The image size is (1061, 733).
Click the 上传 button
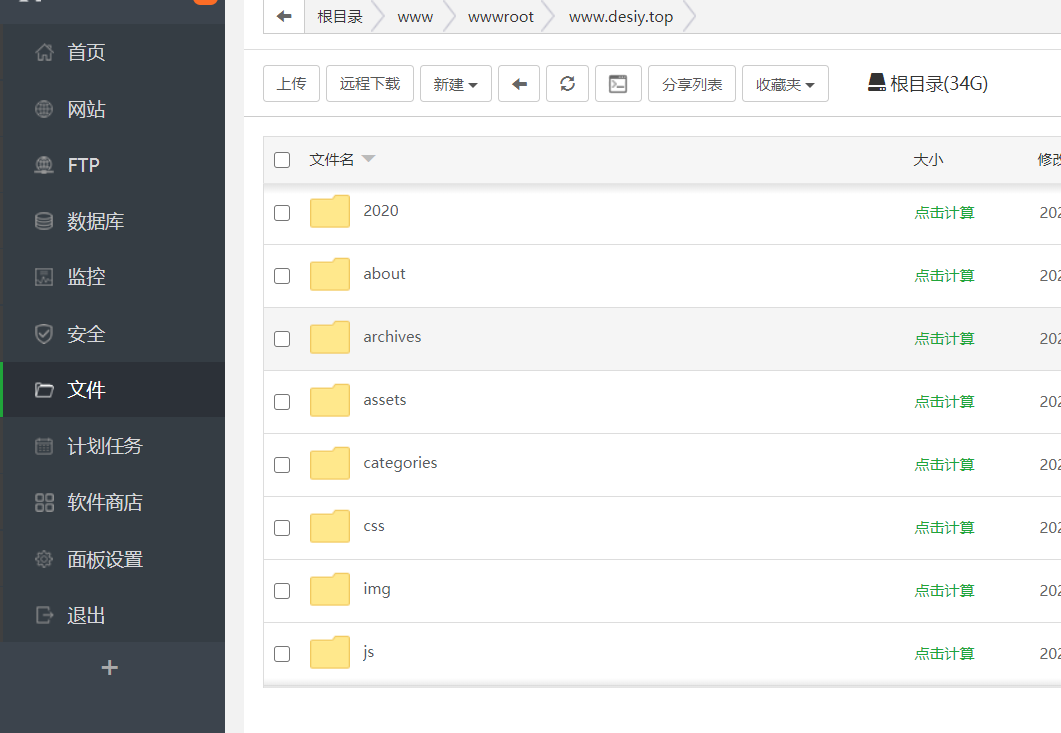coord(291,84)
